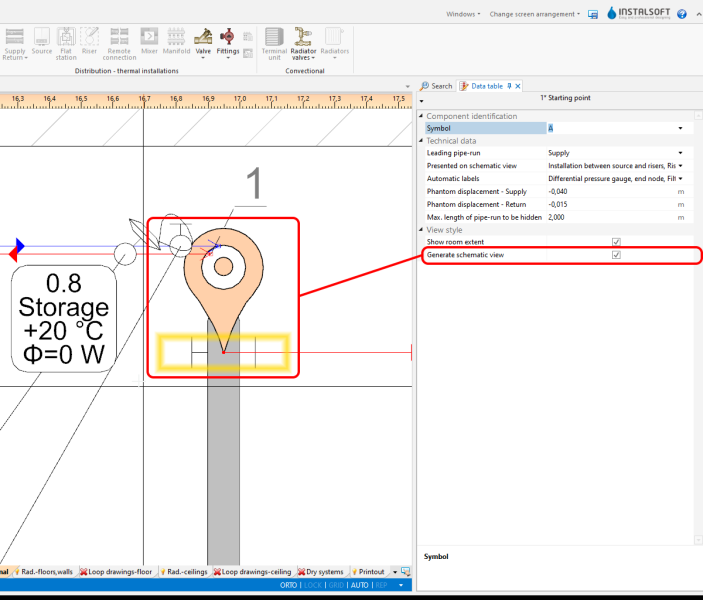Open the Leading pipe-run dropdown

(x=680, y=153)
